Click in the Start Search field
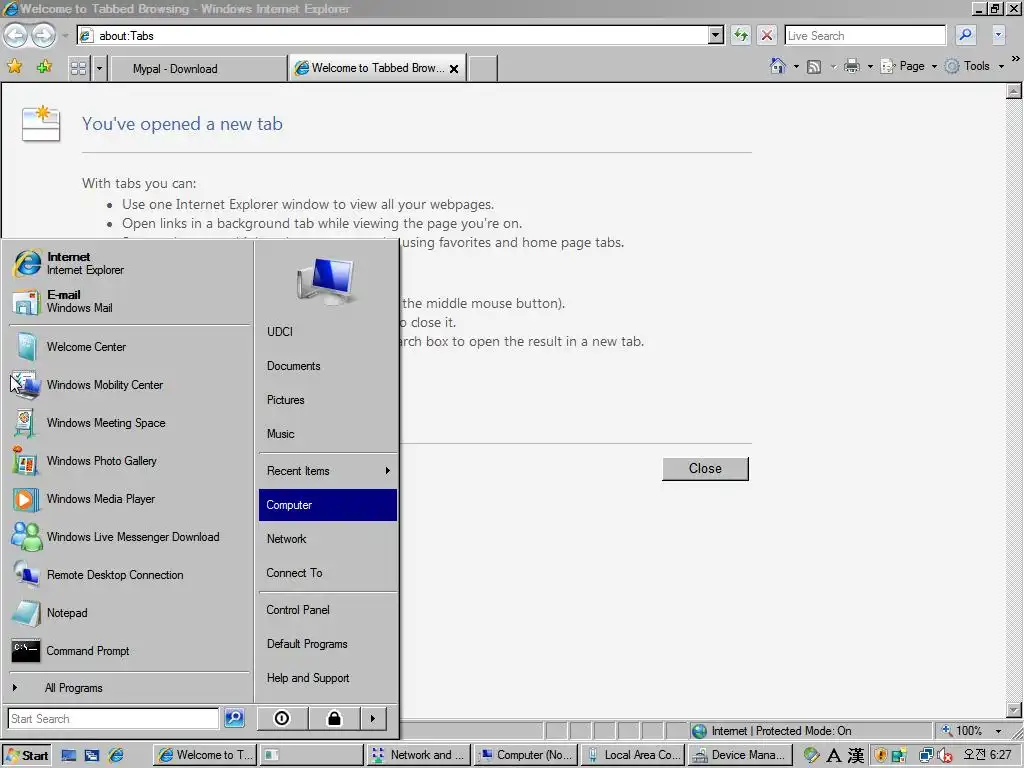1024x768 pixels. pyautogui.click(x=113, y=718)
